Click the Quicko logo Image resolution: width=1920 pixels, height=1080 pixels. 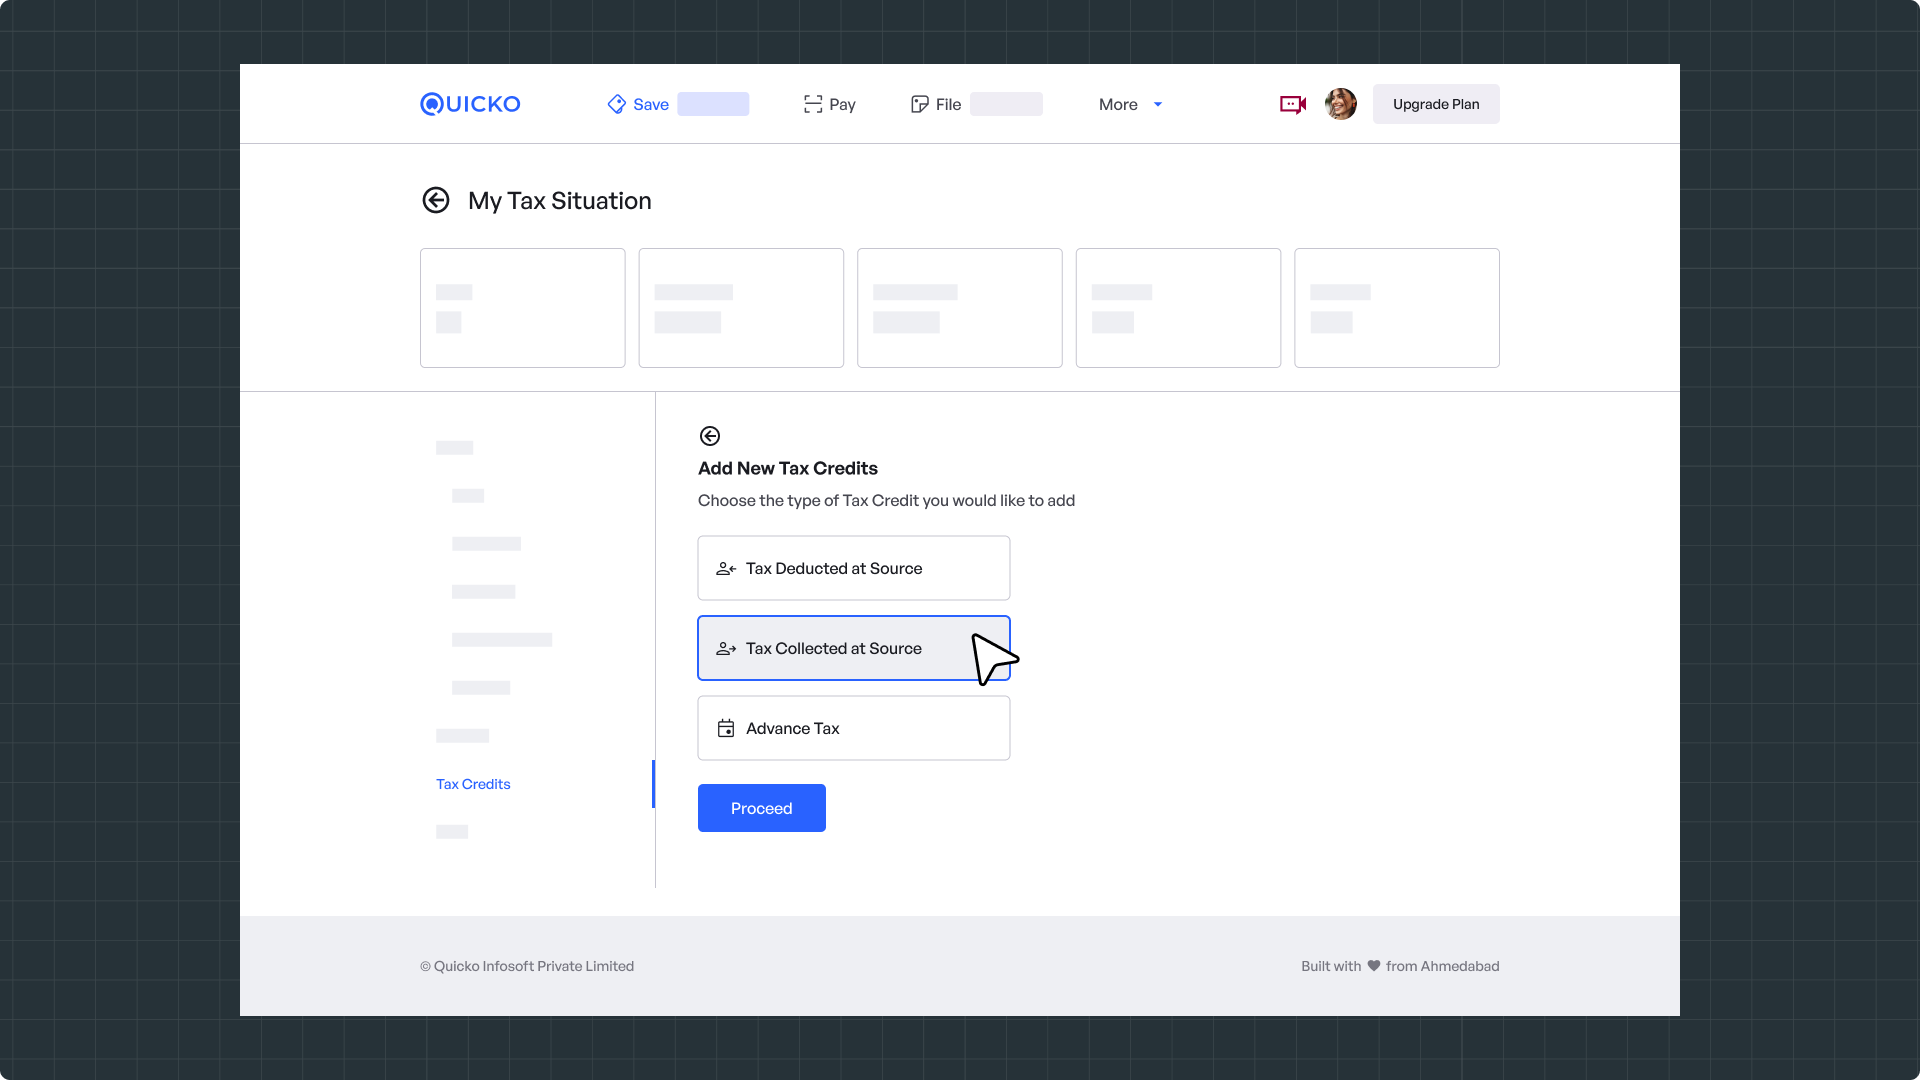(470, 104)
